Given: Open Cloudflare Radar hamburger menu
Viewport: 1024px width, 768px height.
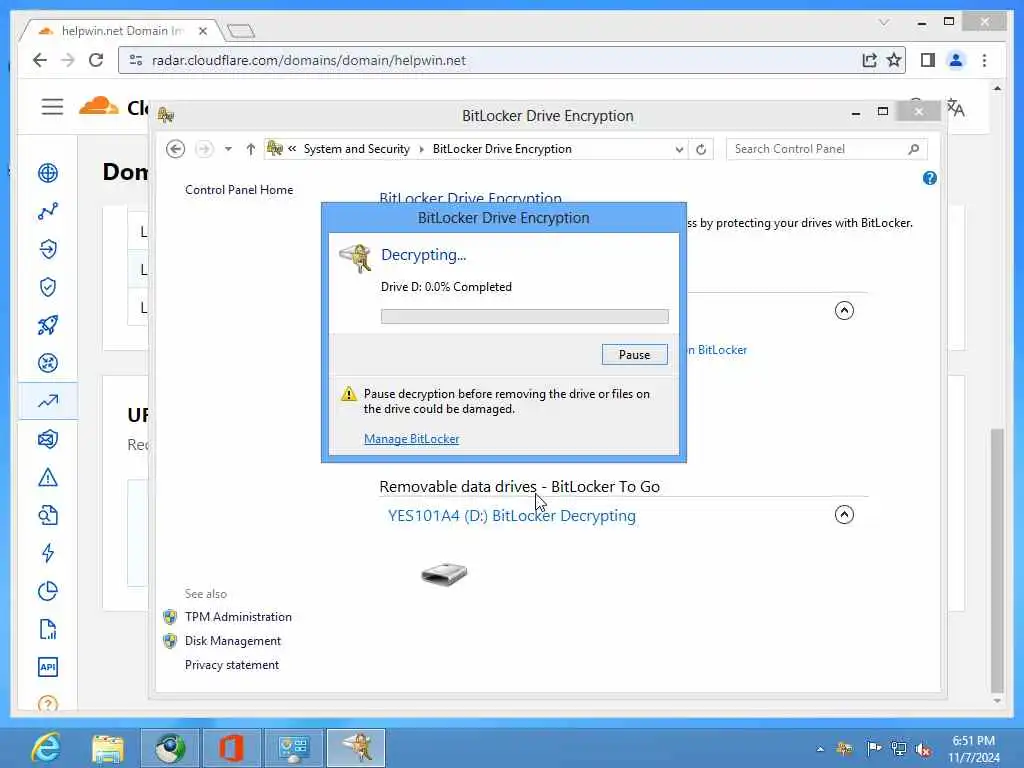Looking at the screenshot, I should click(x=52, y=106).
